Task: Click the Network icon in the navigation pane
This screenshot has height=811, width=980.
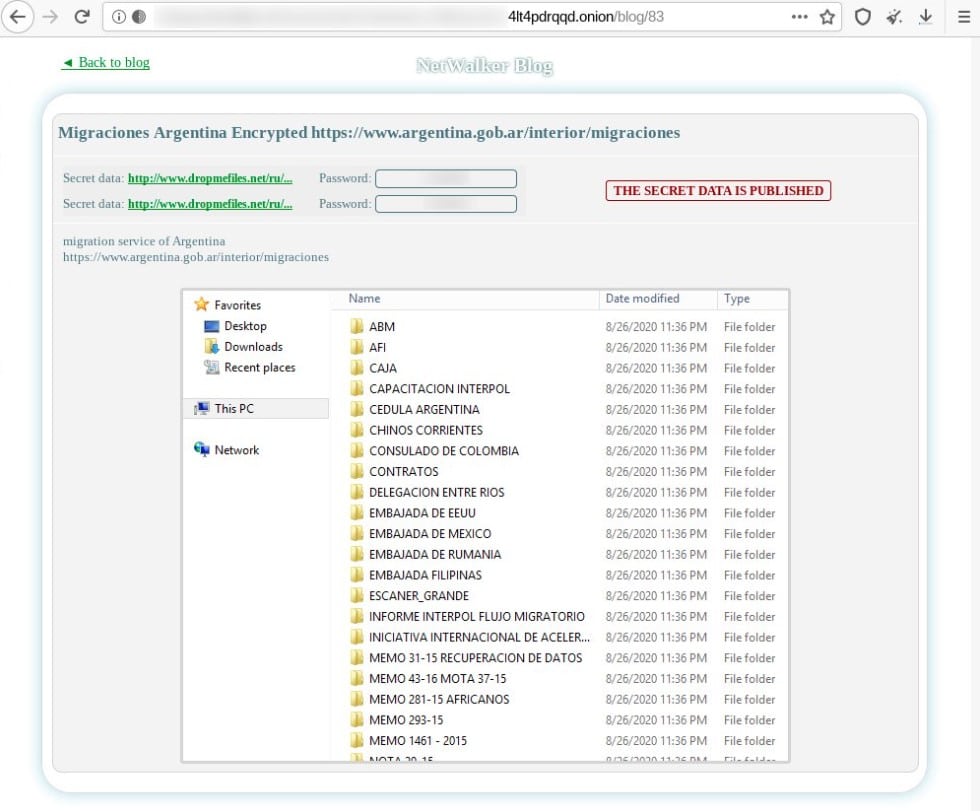Action: point(201,449)
